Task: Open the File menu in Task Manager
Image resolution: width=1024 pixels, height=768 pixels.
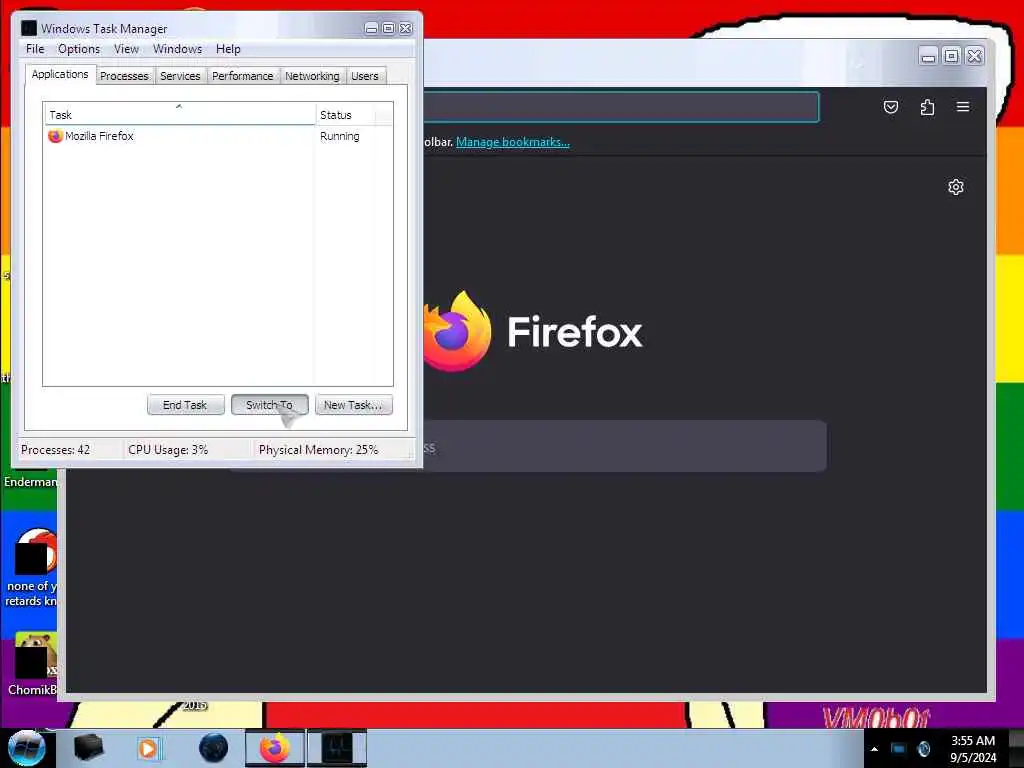Action: coord(35,49)
